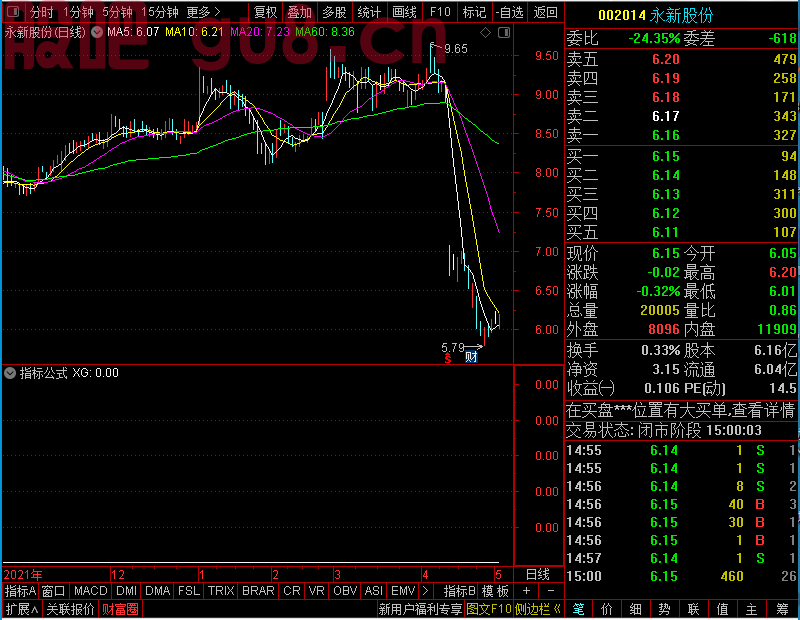
Task: Select the TRIX indicator
Action: [x=221, y=591]
